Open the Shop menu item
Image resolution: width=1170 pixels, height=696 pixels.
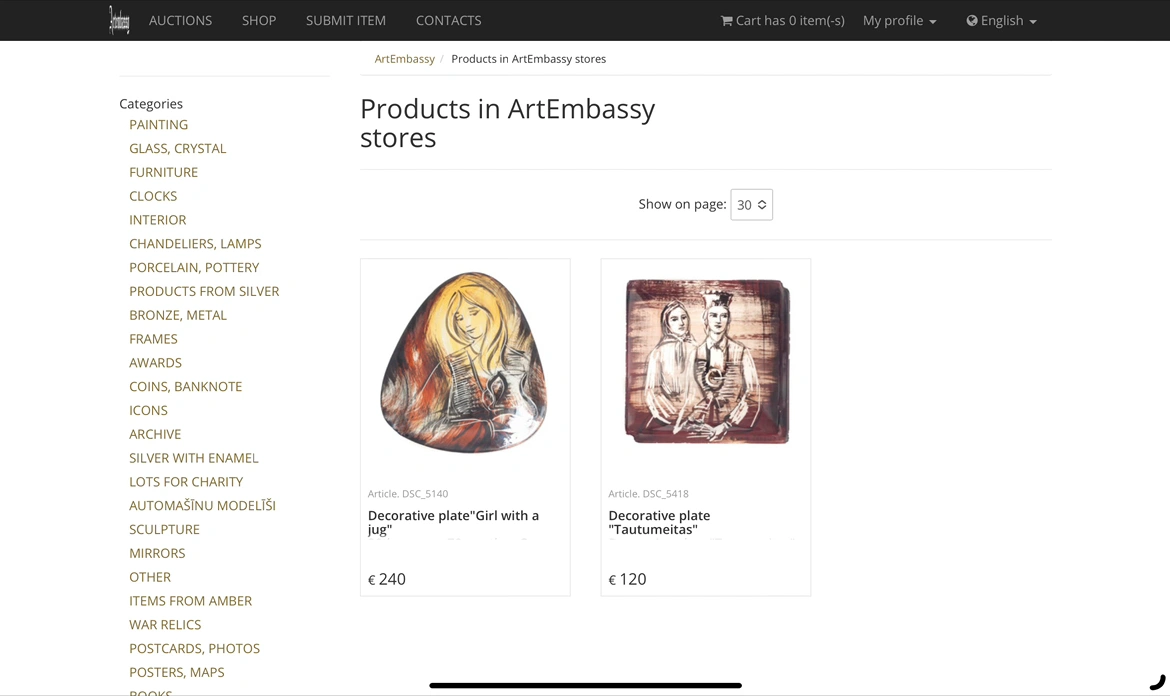pos(259,20)
